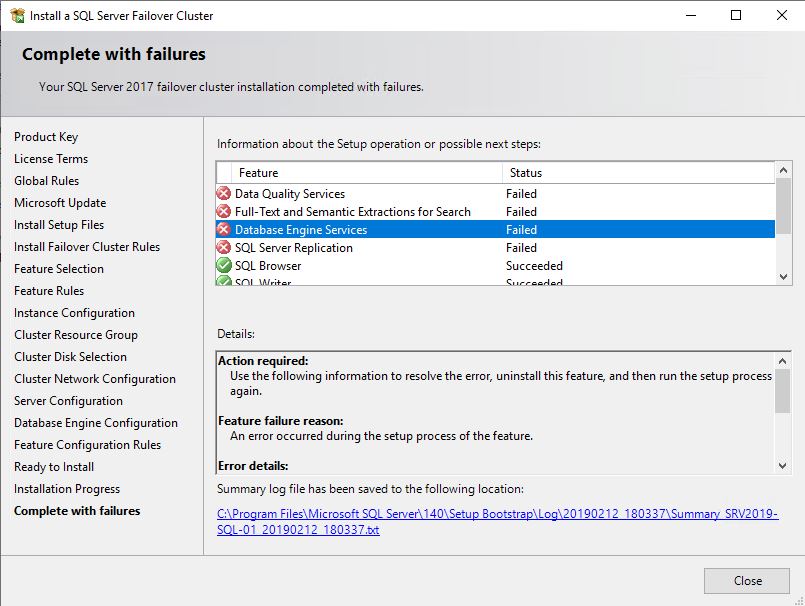
Task: Select the SQL Server Replication row
Action: 495,248
